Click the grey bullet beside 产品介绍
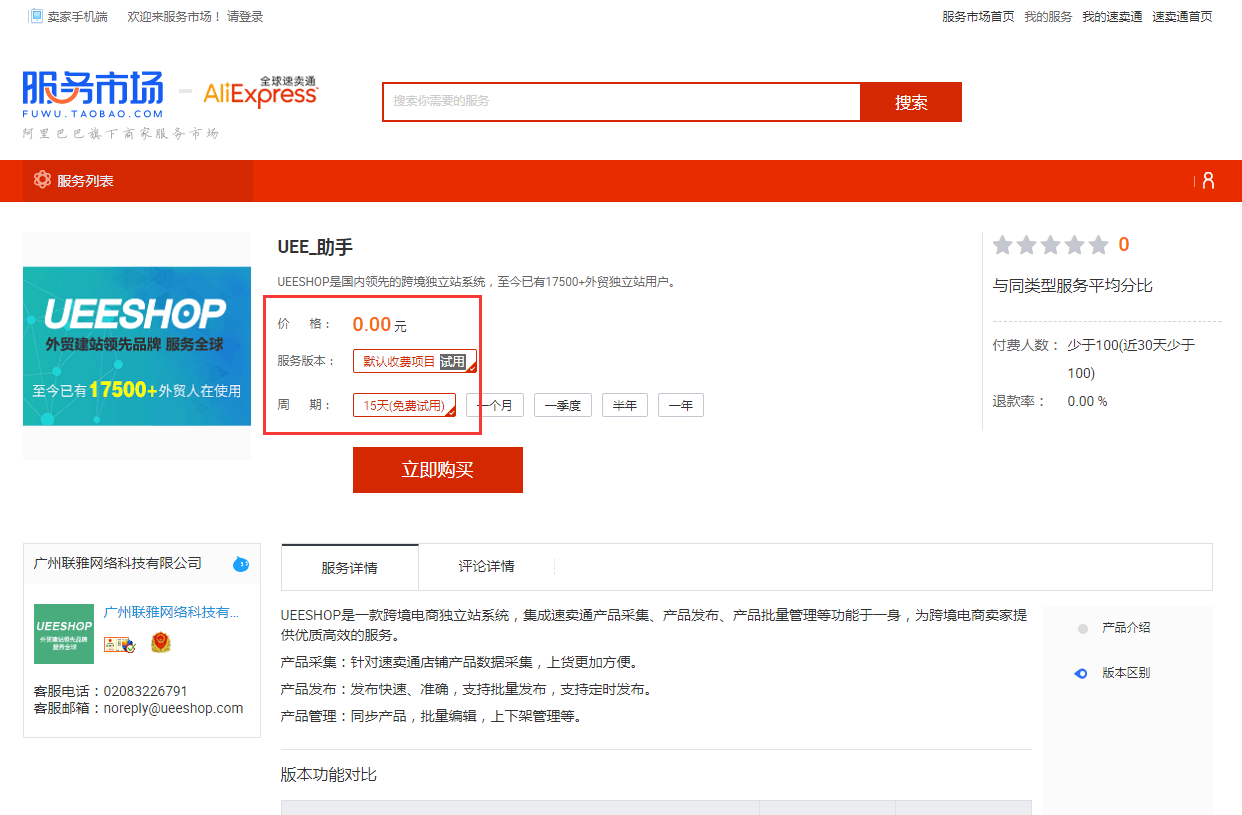This screenshot has height=815, width=1242. pos(1083,629)
